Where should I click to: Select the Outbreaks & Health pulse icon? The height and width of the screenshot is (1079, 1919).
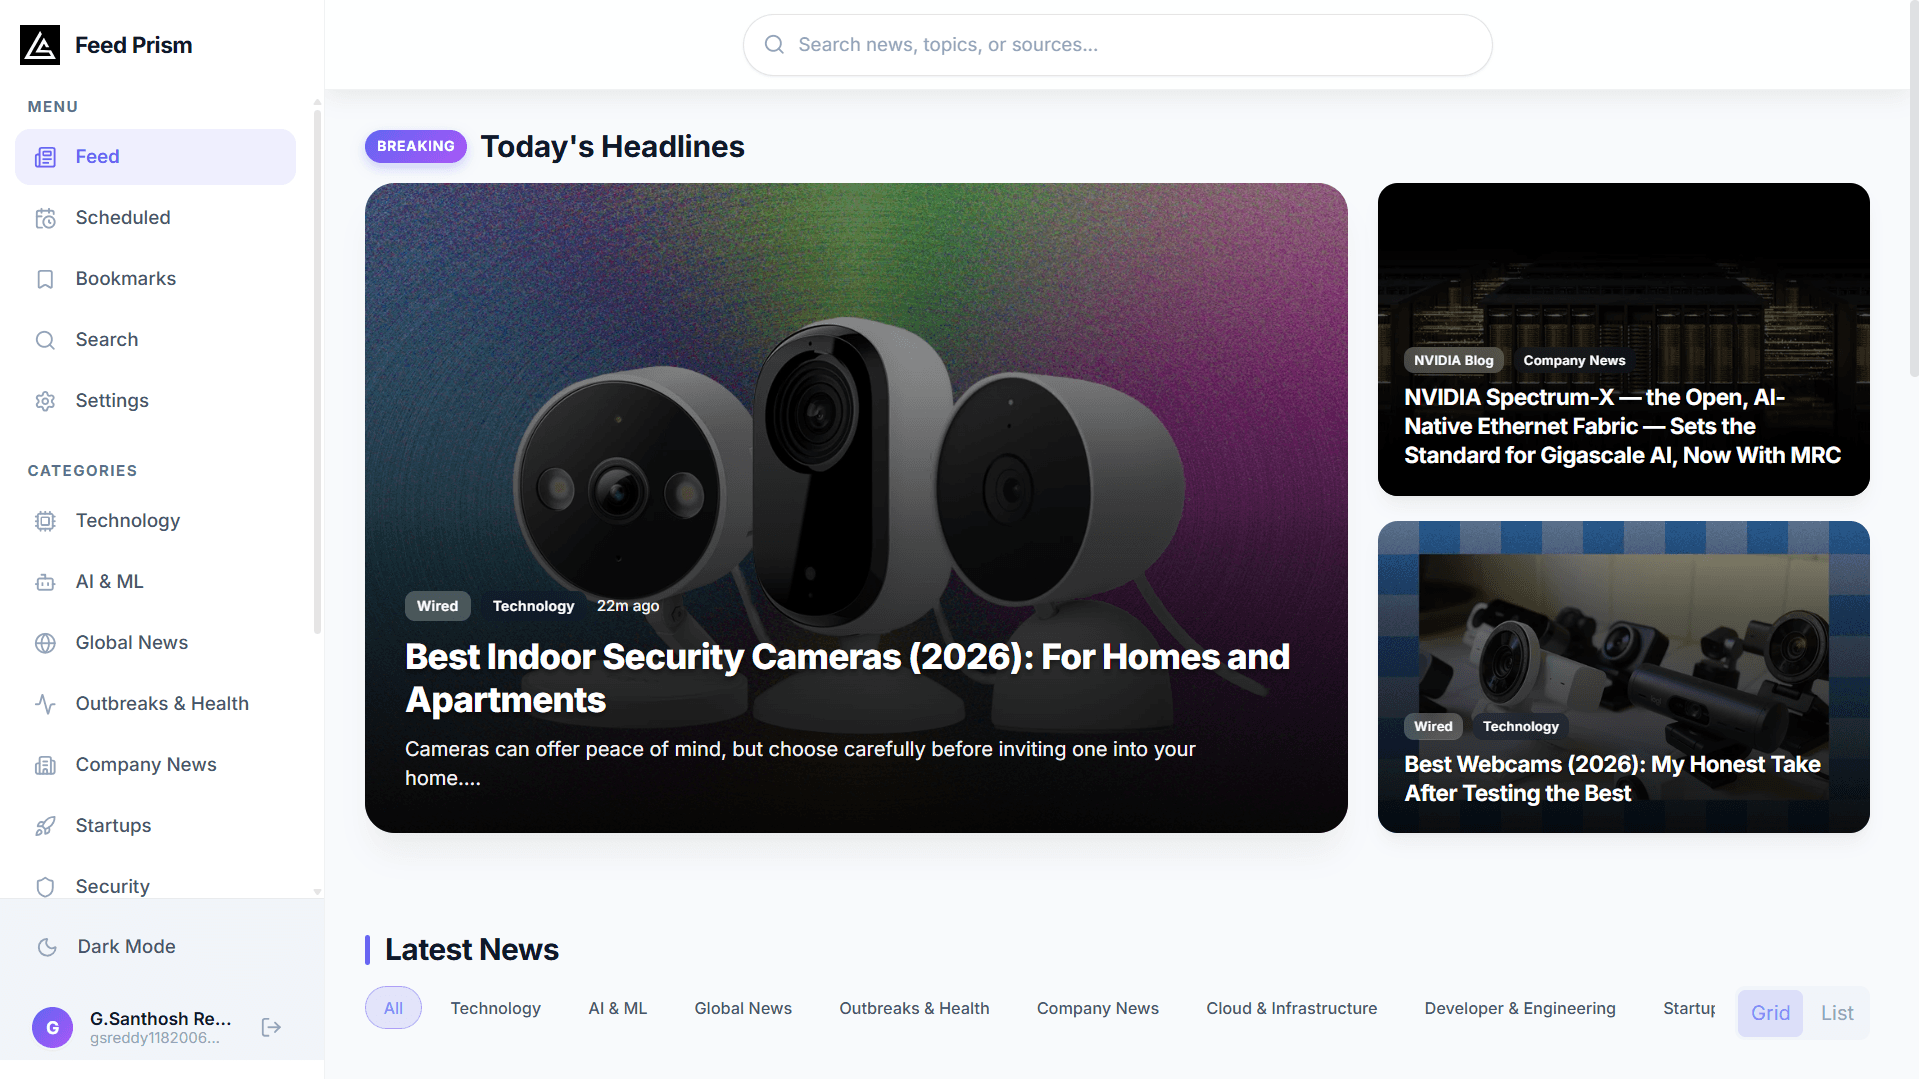tap(45, 704)
